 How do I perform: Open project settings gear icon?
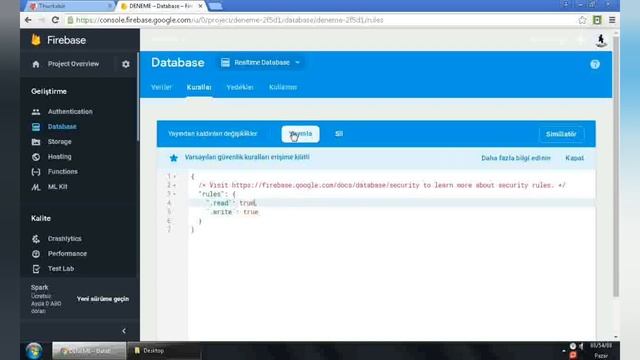(x=126, y=64)
